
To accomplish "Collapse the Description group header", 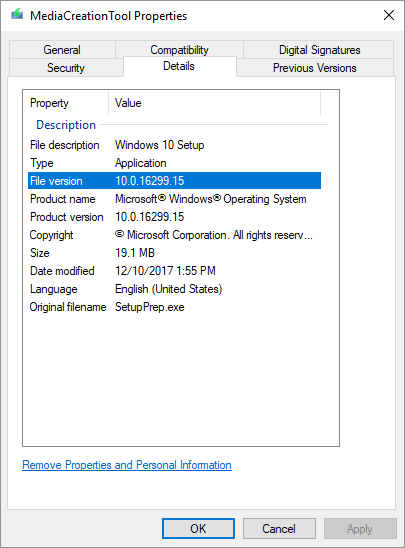I will (x=66, y=125).
